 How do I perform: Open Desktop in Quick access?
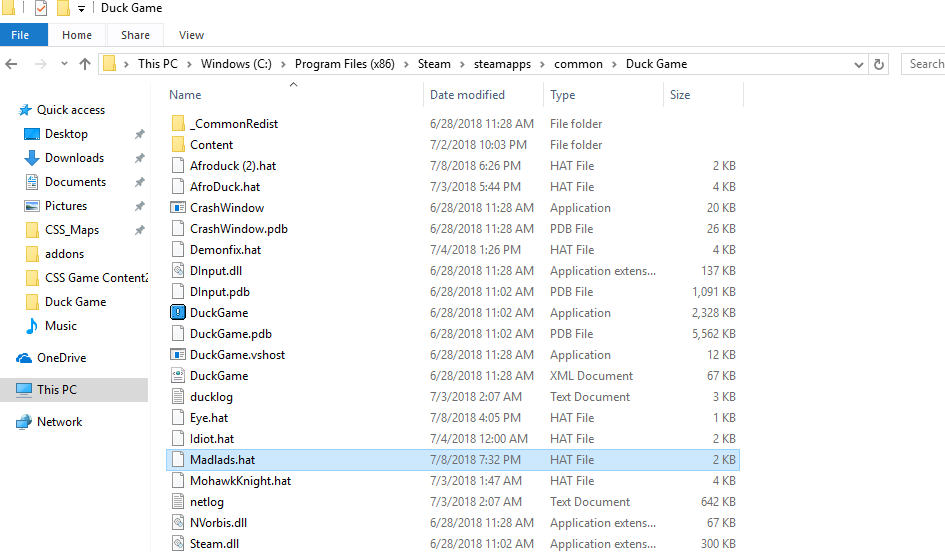[x=66, y=134]
